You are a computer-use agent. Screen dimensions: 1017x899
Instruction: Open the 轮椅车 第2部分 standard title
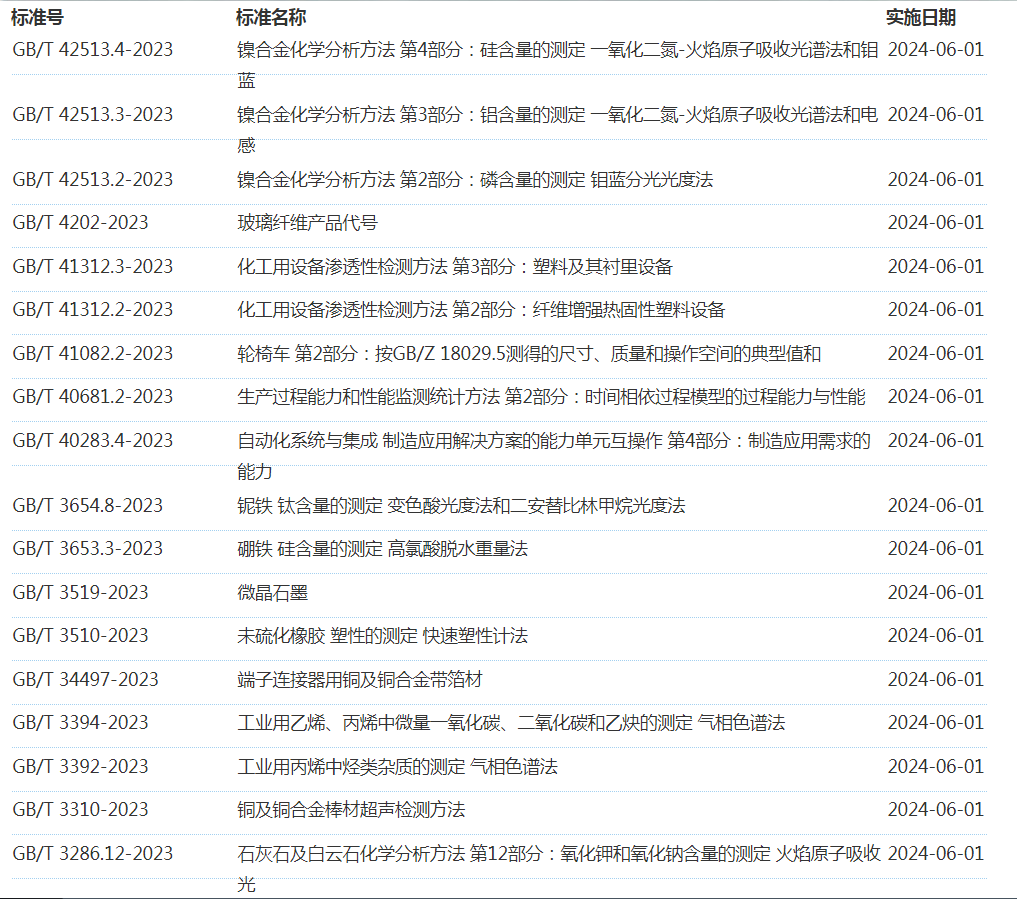point(529,354)
